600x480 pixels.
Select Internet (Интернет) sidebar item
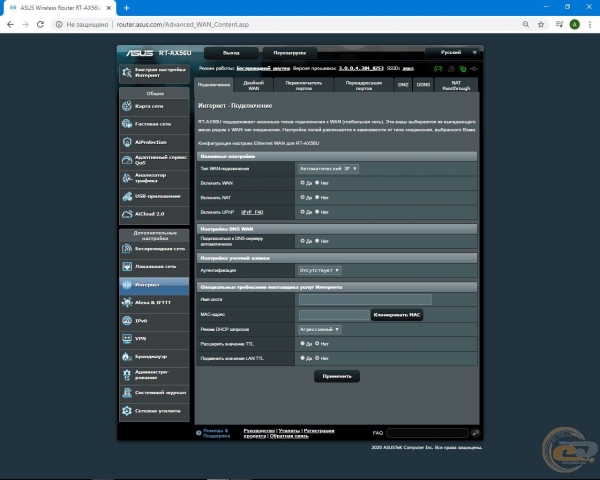click(x=154, y=285)
